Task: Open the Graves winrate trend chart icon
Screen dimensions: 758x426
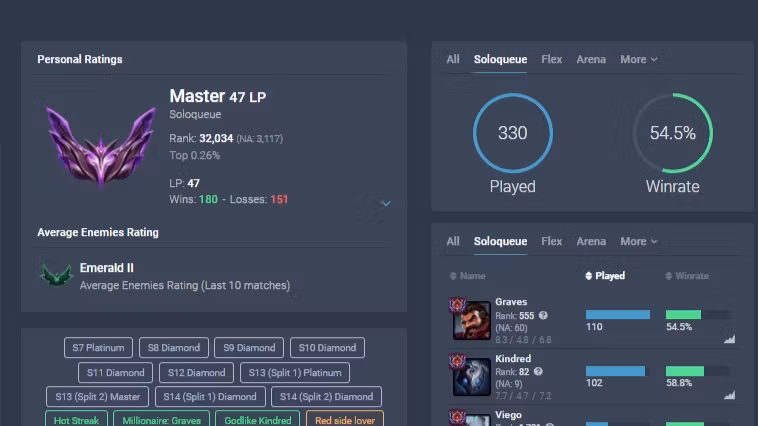Action: pos(729,339)
